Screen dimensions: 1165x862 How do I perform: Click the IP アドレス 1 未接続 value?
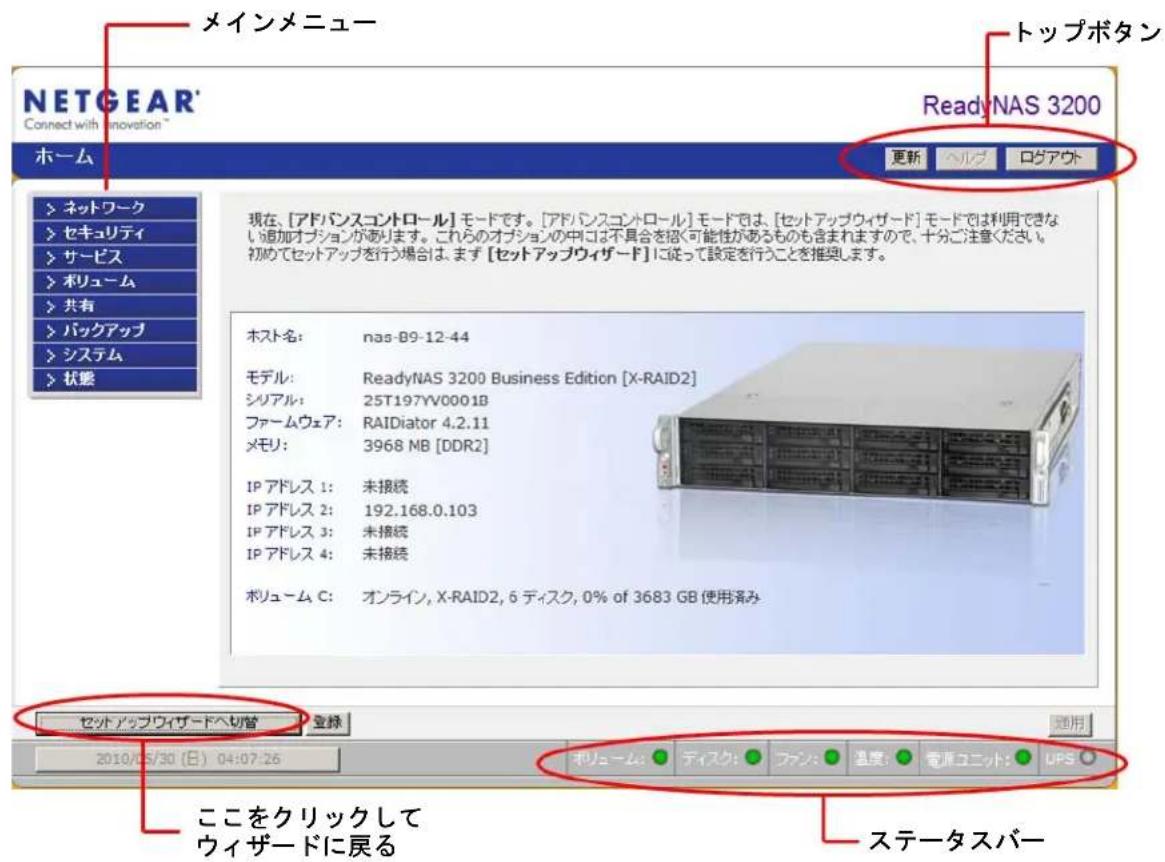[x=385, y=487]
